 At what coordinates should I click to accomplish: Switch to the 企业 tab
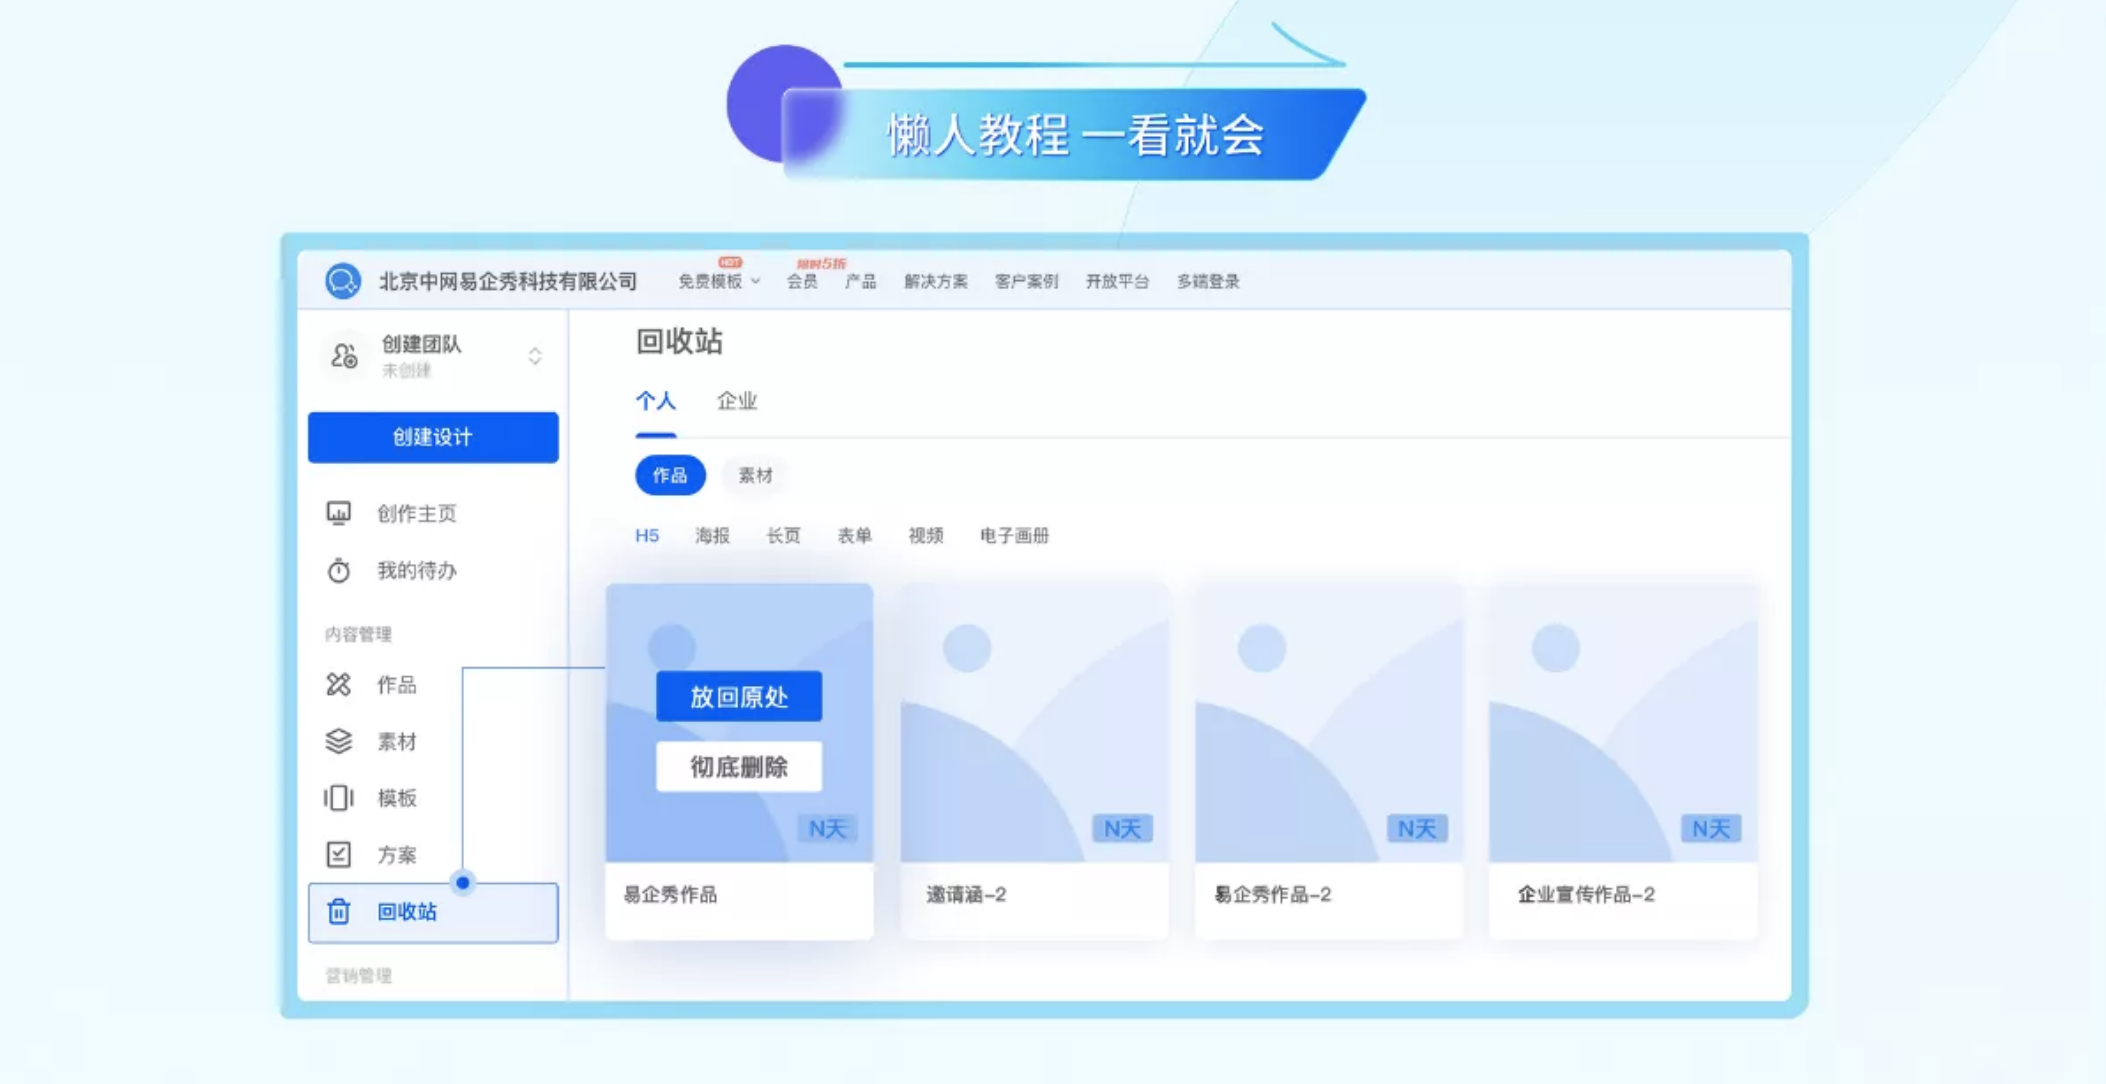(x=737, y=401)
